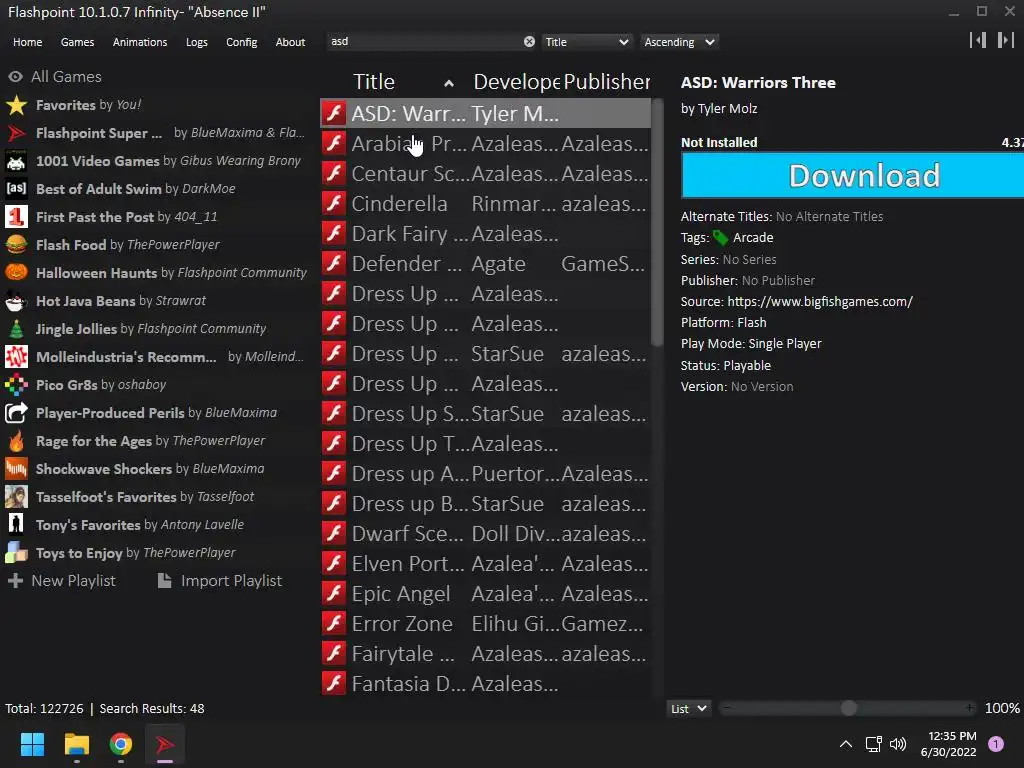Viewport: 1024px width, 768px height.
Task: Click the Jingle Jollies tree icon
Action: coord(16,329)
